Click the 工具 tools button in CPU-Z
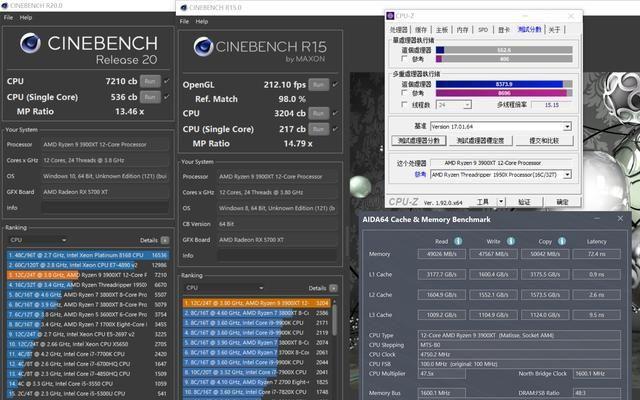The image size is (640, 400). point(483,202)
